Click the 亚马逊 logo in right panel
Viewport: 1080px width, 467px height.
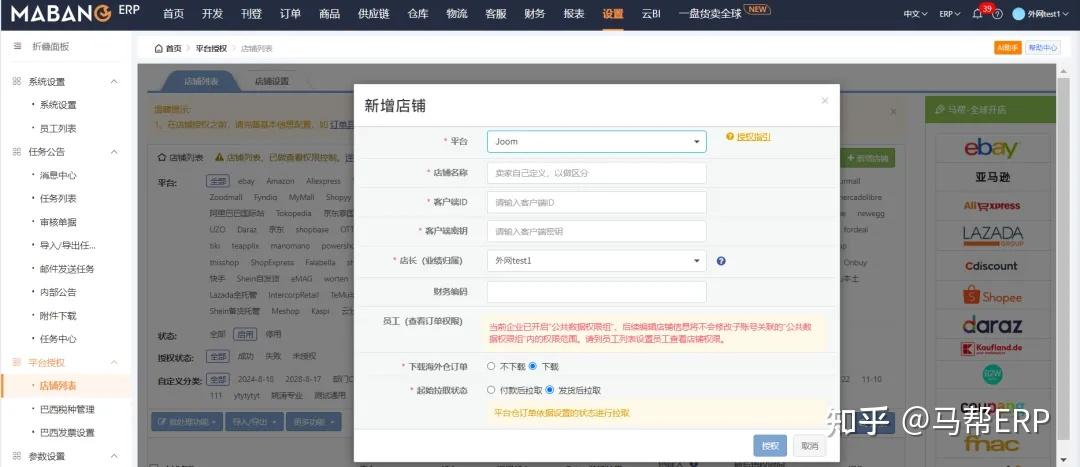pos(993,177)
